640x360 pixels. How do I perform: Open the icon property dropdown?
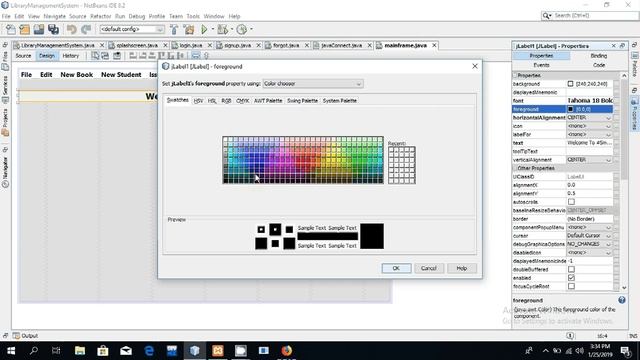tap(589, 126)
